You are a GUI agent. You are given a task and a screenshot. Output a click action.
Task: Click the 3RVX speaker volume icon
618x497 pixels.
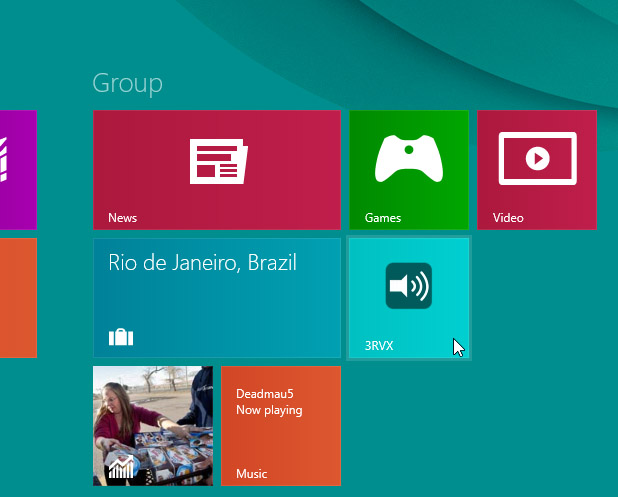(x=409, y=286)
